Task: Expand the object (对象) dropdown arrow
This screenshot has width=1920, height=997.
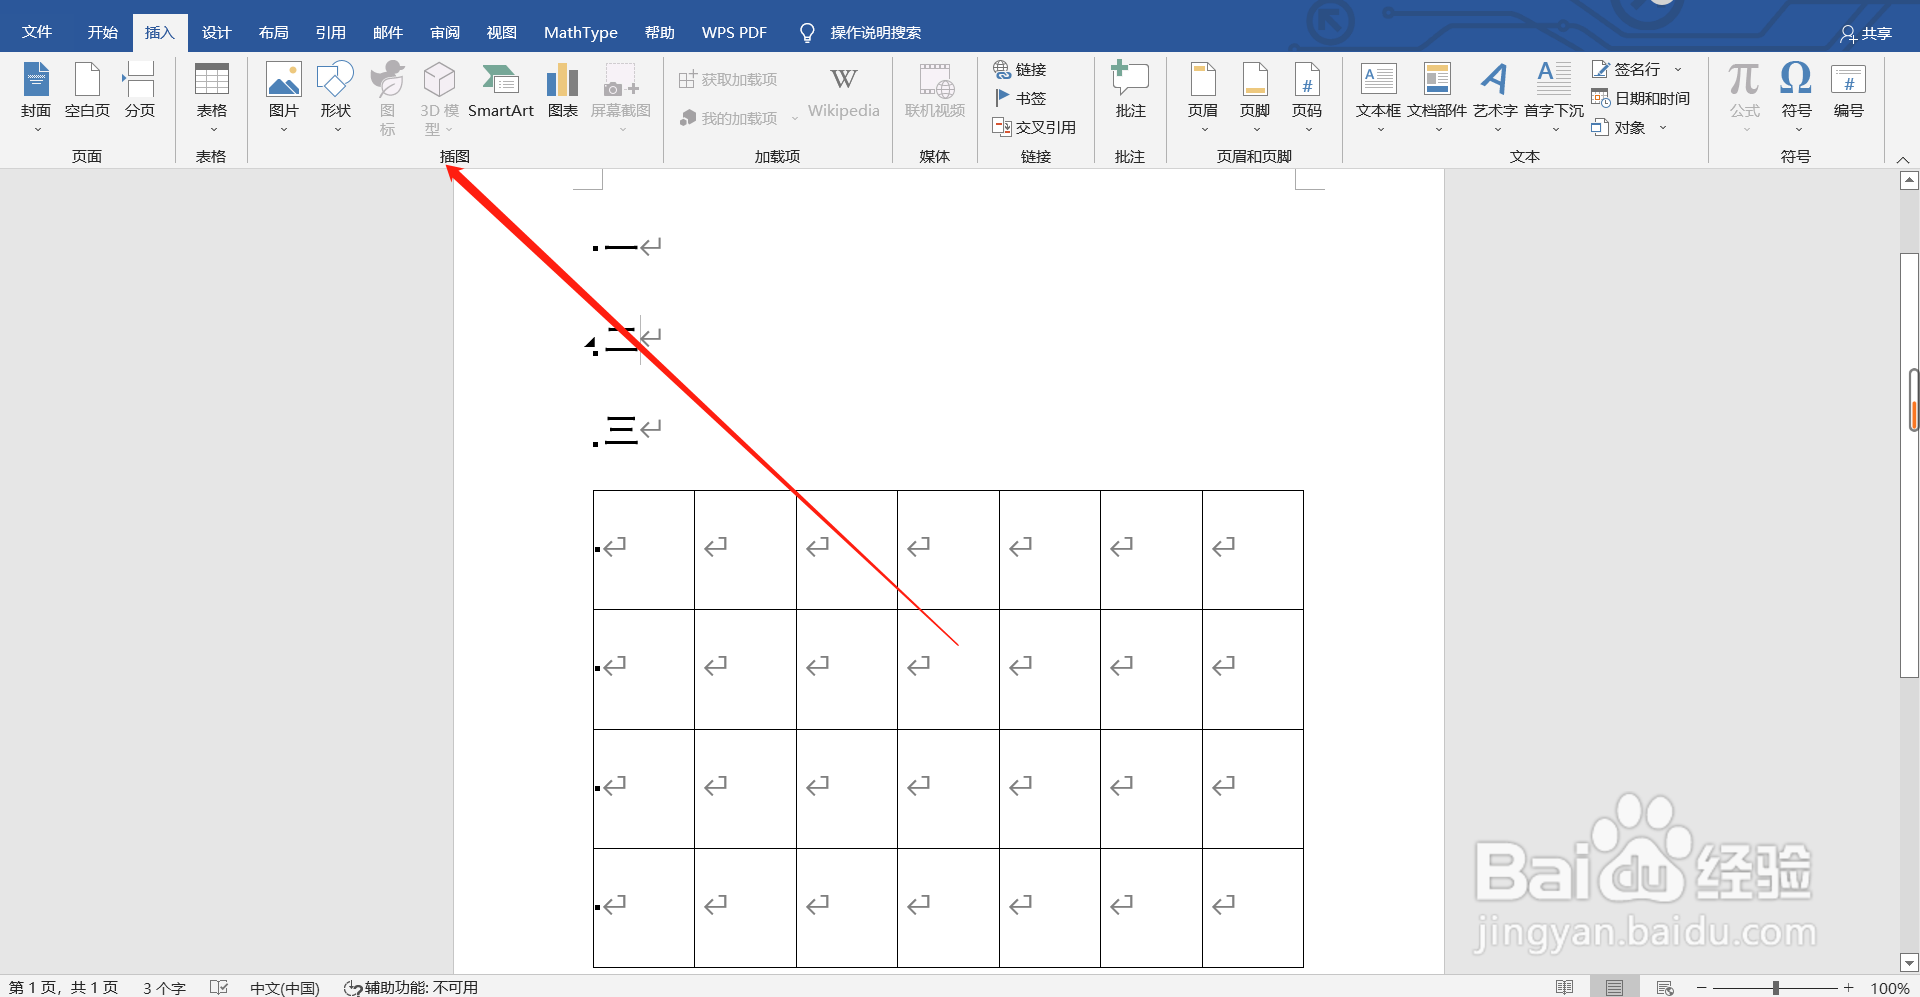Action: tap(1663, 128)
